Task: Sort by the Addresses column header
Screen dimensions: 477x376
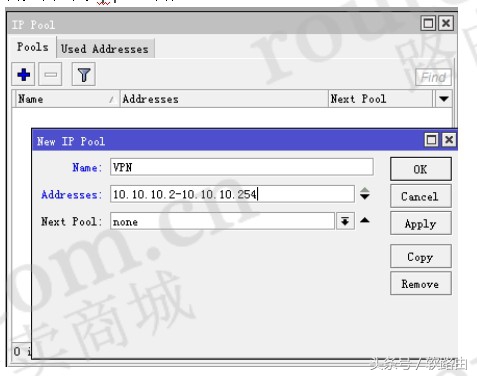Action: pos(224,99)
